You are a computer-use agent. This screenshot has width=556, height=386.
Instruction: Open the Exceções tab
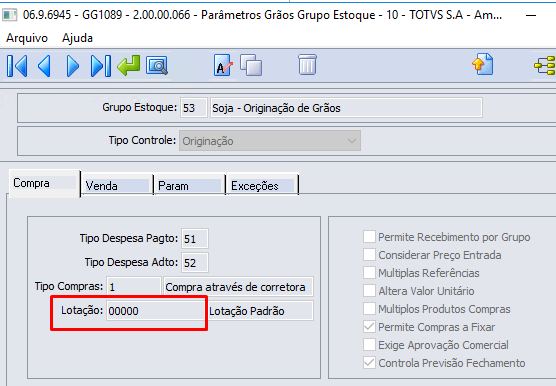262,185
